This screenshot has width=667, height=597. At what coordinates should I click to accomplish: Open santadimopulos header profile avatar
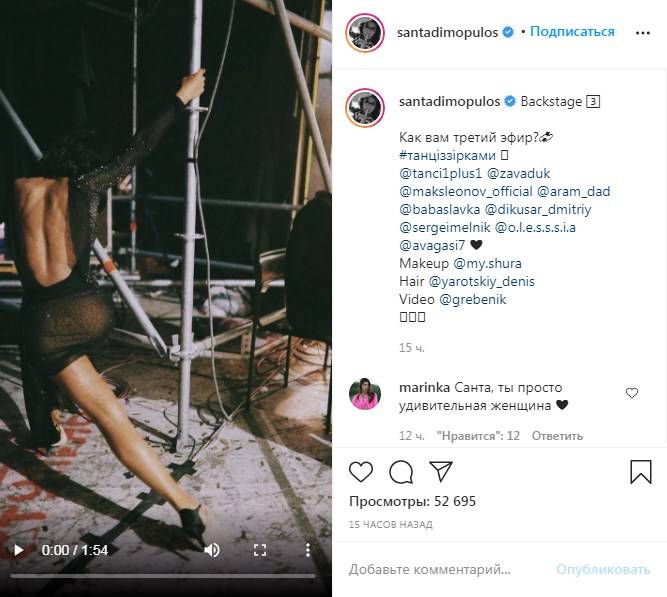(365, 33)
